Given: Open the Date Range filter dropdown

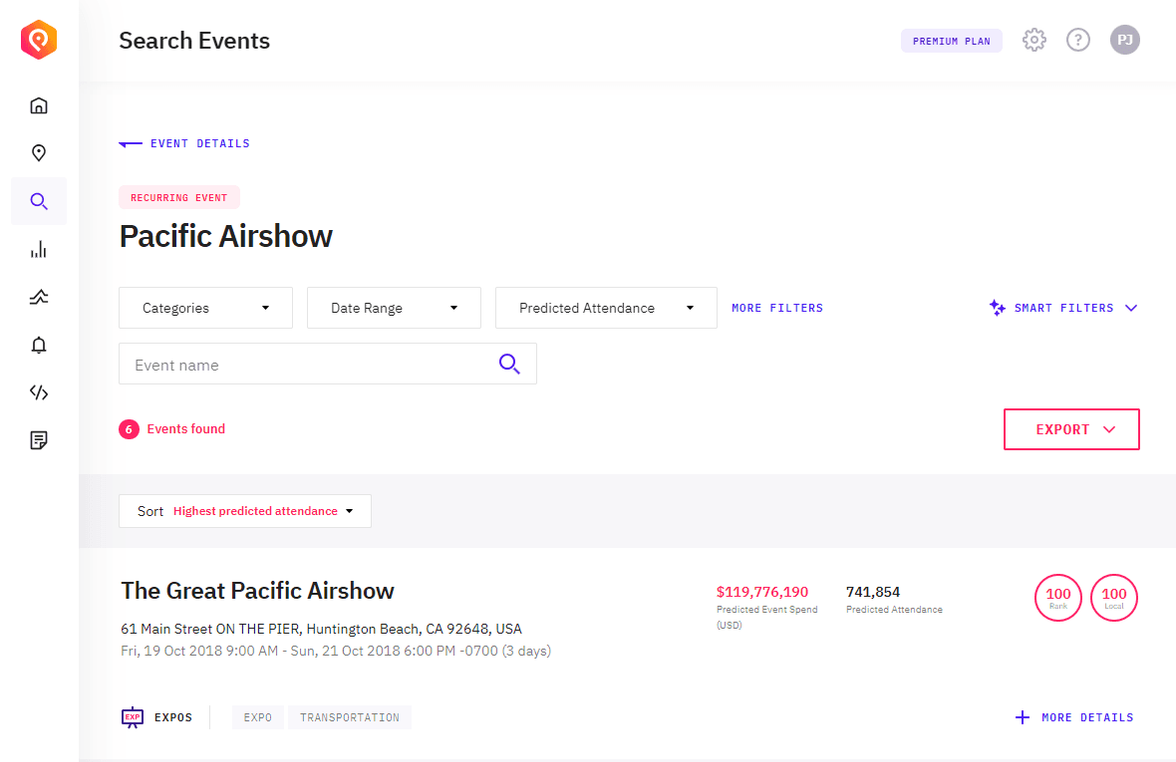Looking at the screenshot, I should [393, 307].
